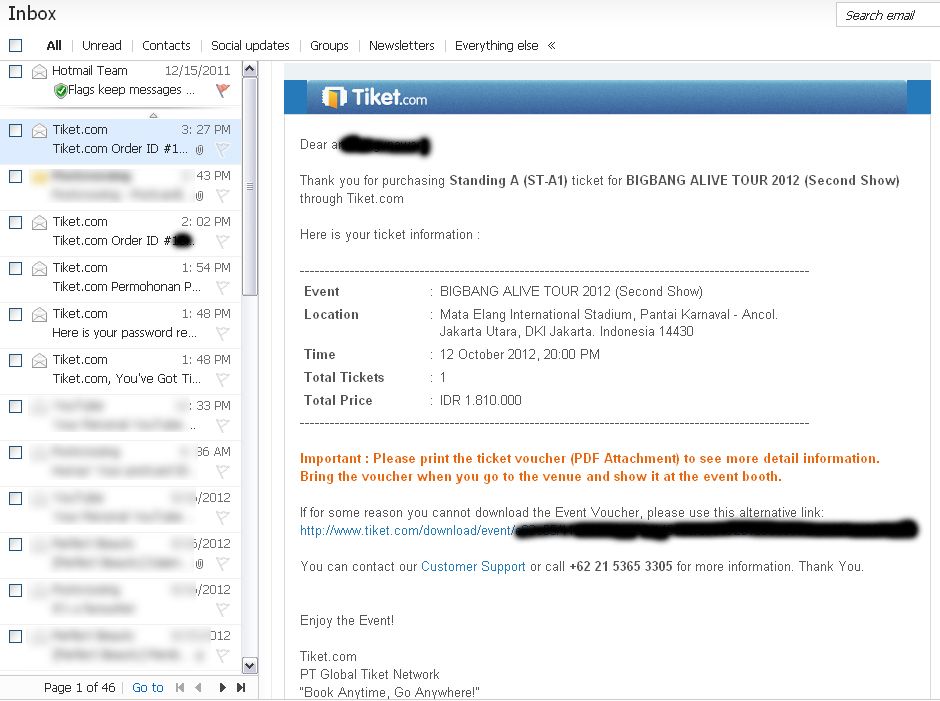
Task: Filter inbox by Contacts
Action: click(166, 46)
